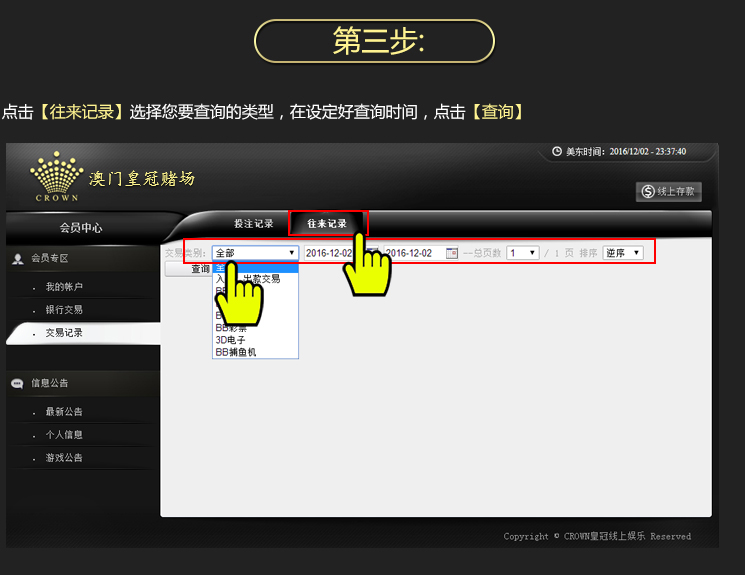Select 交易记录 in the sidebar

64,333
